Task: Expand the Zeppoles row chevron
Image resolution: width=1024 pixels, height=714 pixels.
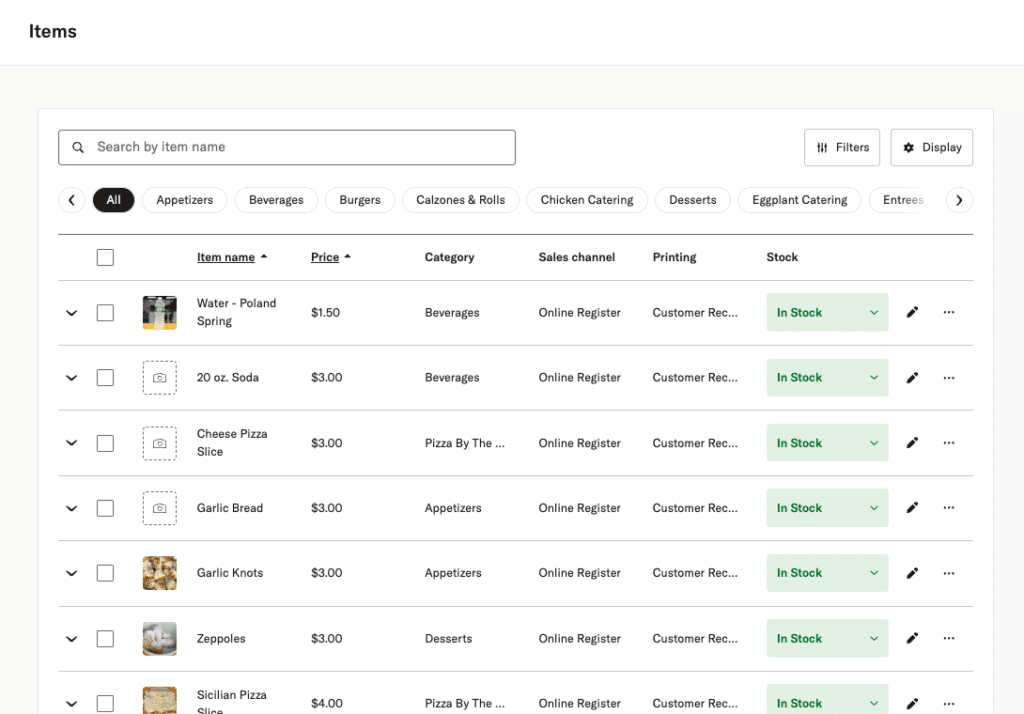Action: pos(72,639)
